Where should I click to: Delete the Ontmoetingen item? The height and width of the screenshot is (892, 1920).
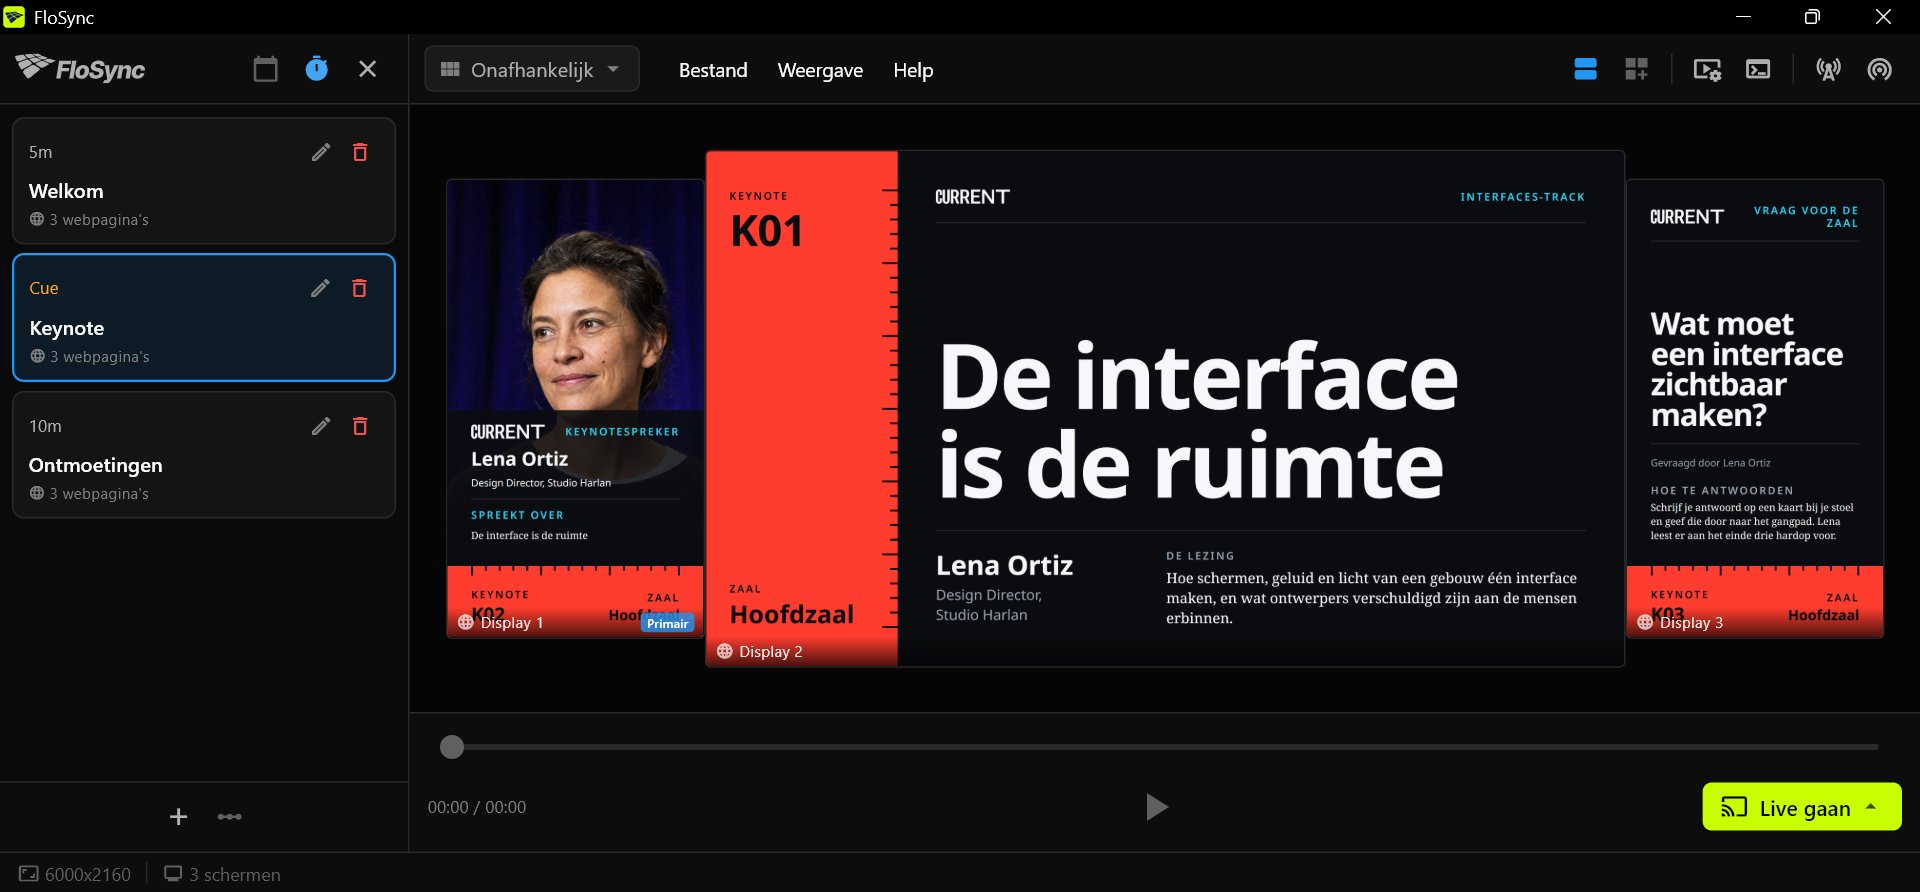pos(360,426)
